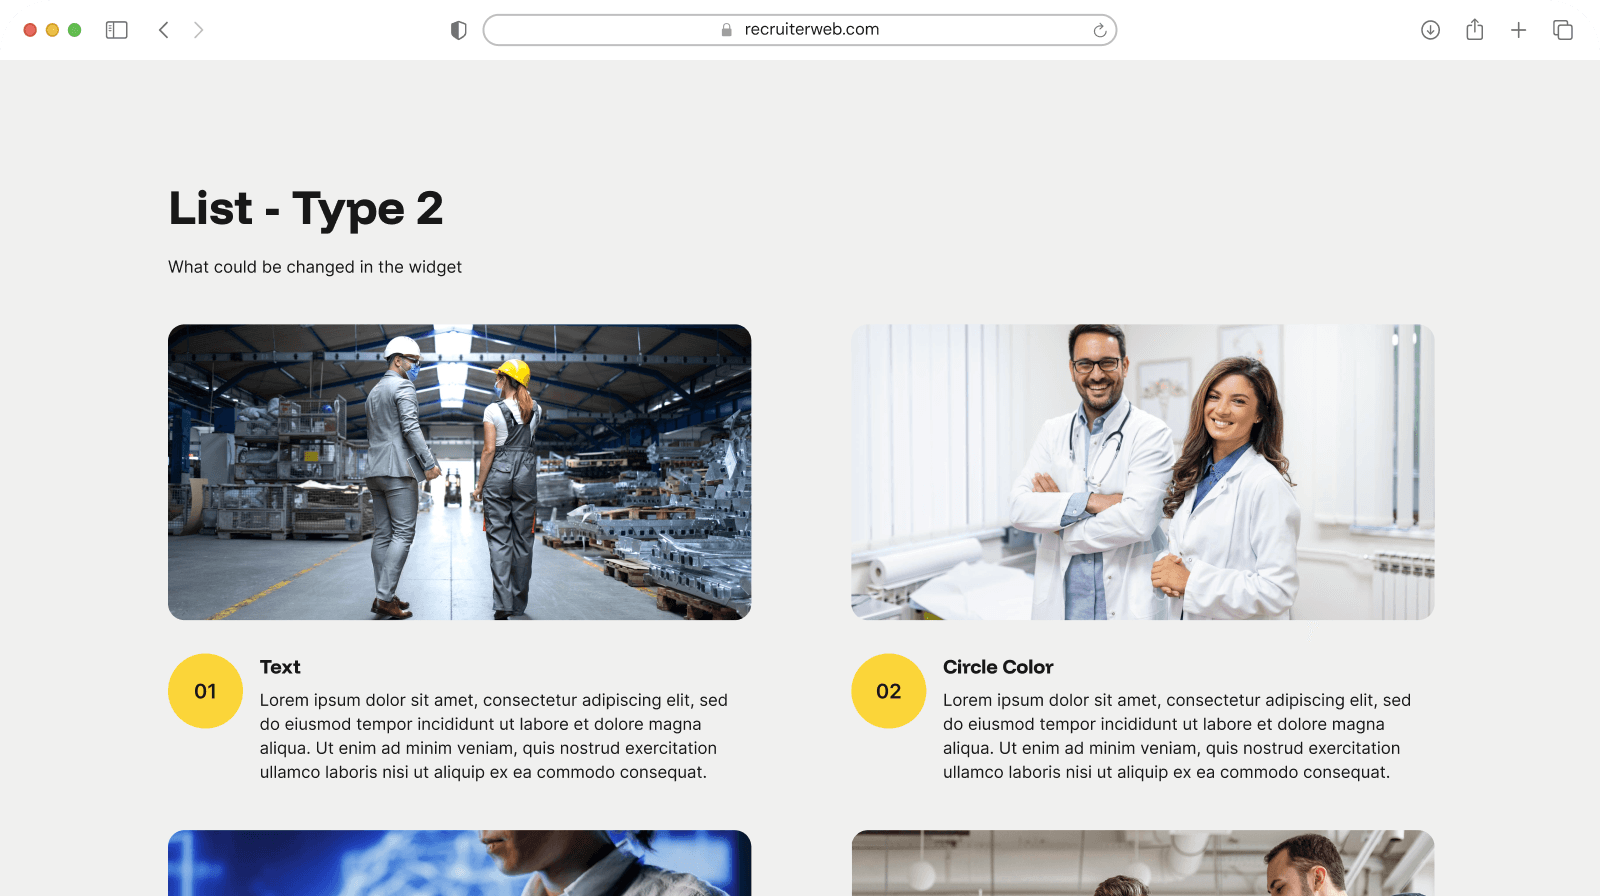
Task: Click the padlock icon in address bar
Action: (727, 30)
